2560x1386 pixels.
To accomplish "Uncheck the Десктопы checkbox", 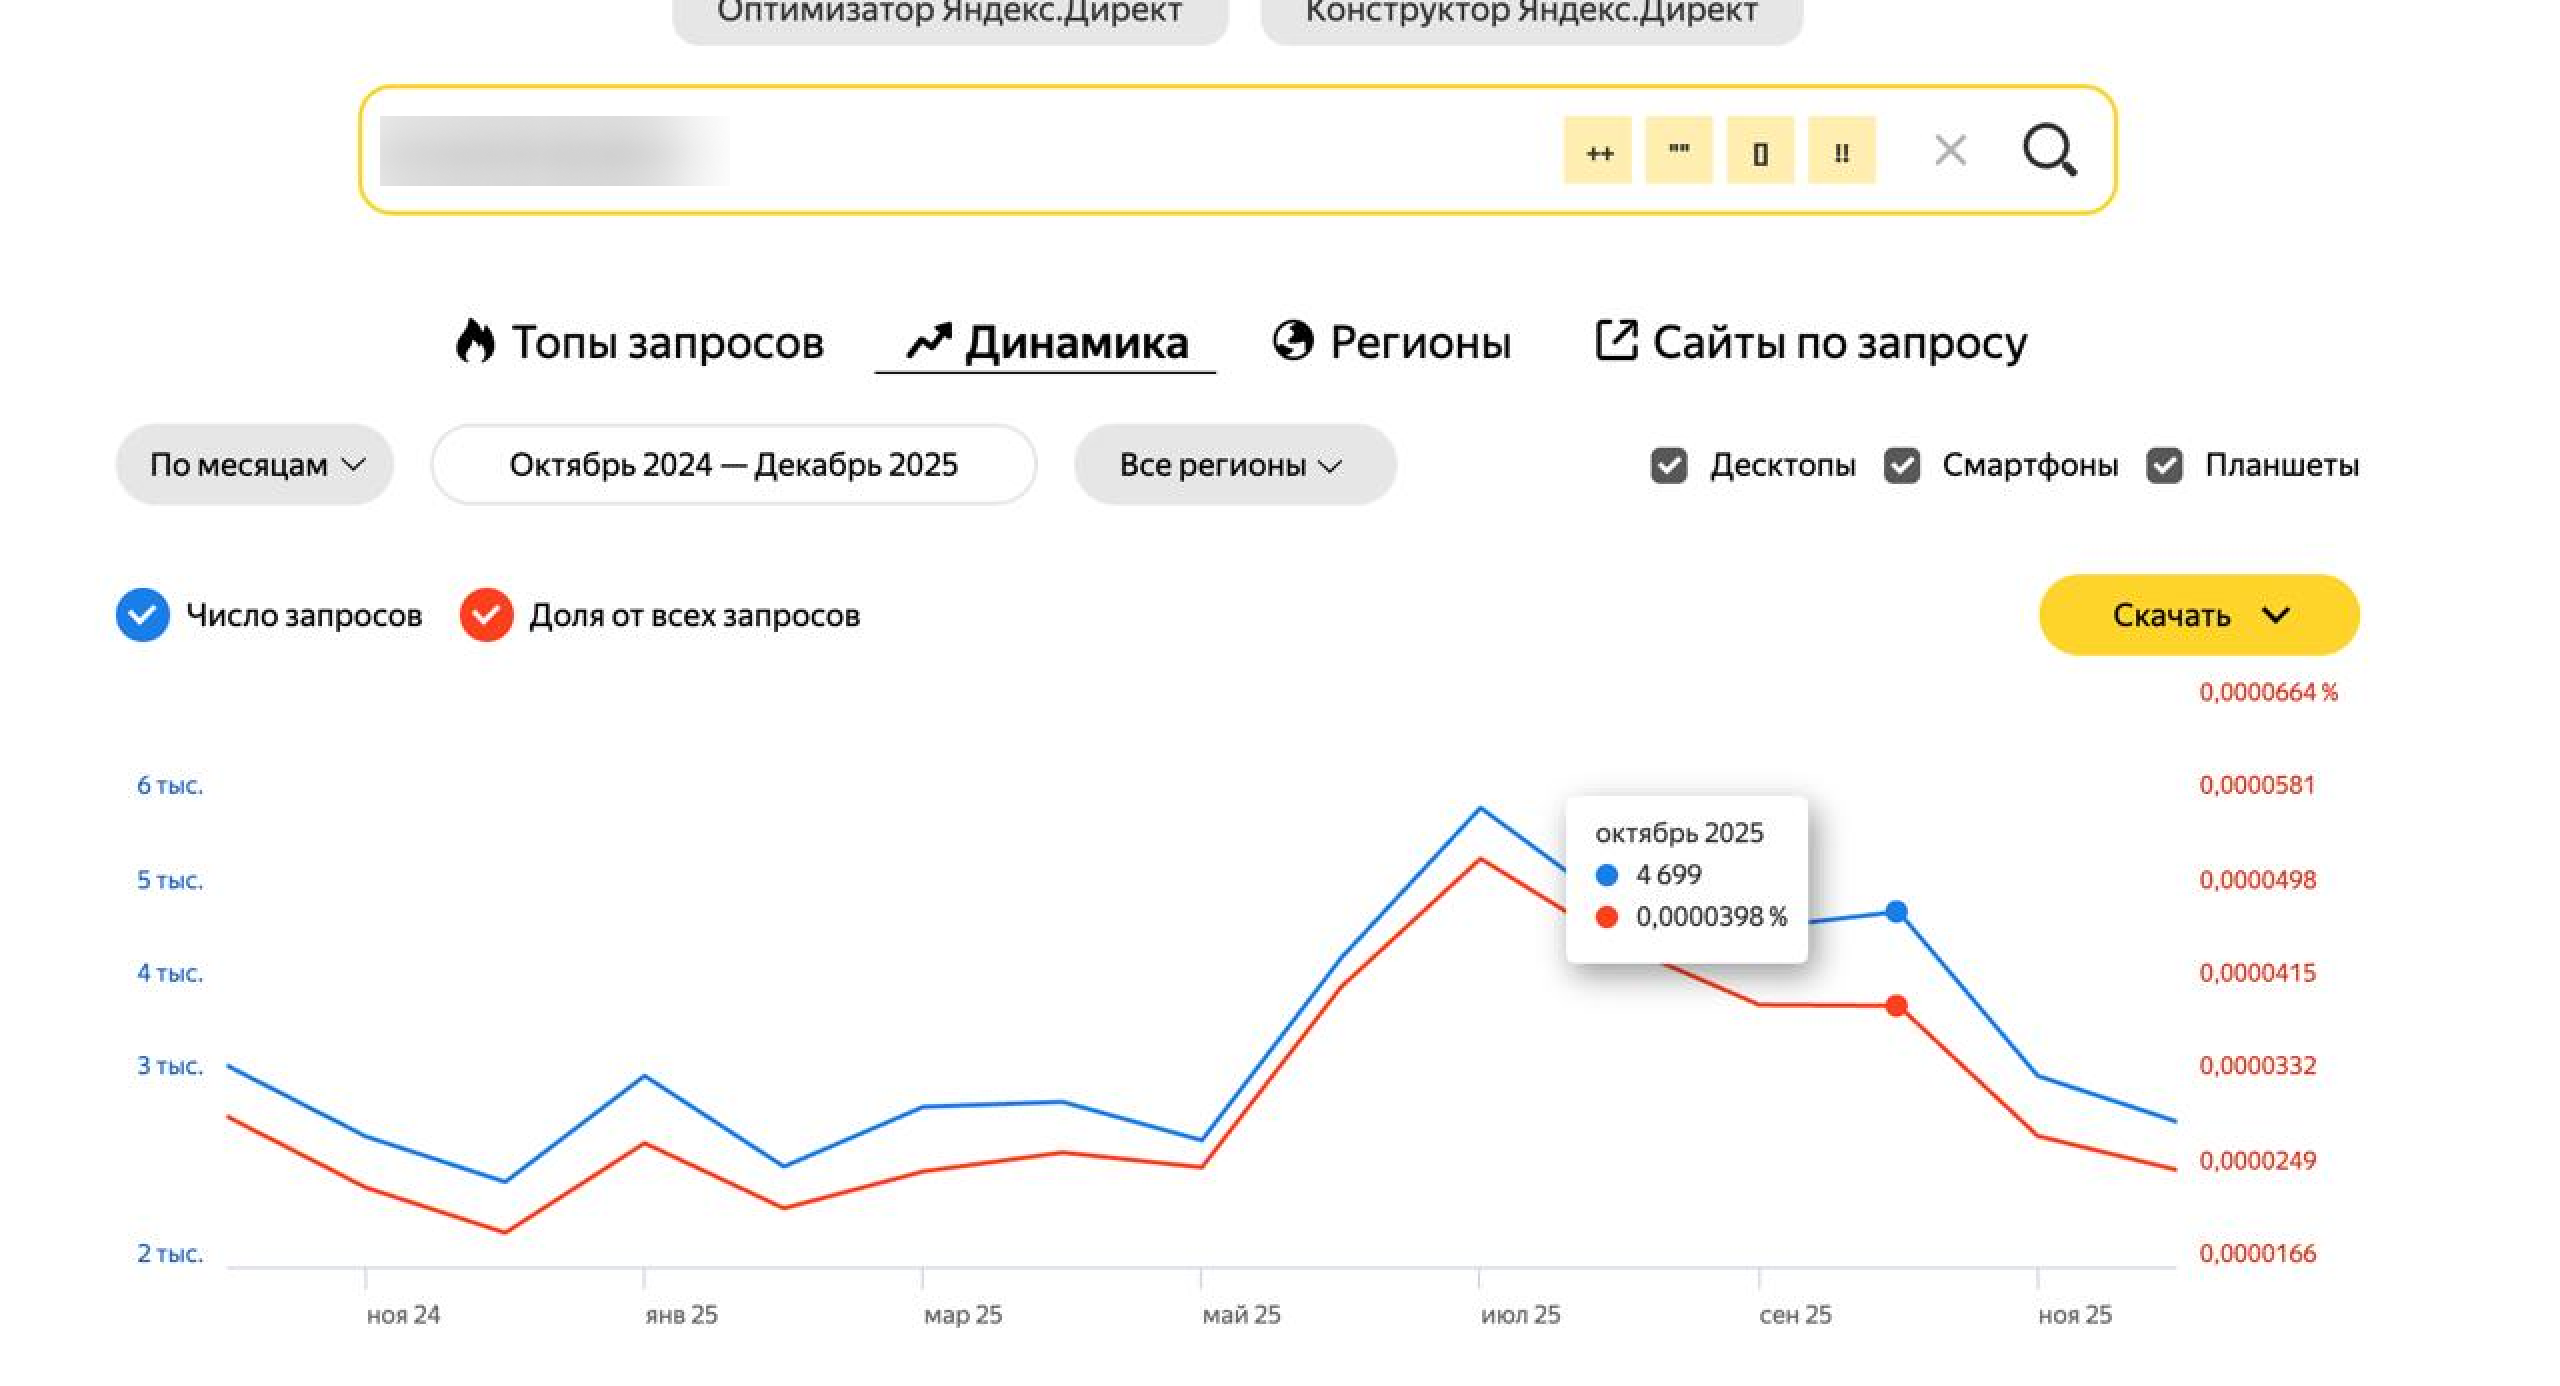I will (x=1669, y=465).
